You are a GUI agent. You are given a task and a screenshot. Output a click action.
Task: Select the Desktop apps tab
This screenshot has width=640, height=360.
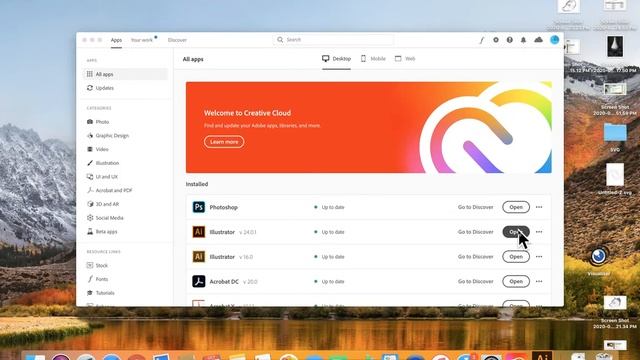pyautogui.click(x=336, y=59)
